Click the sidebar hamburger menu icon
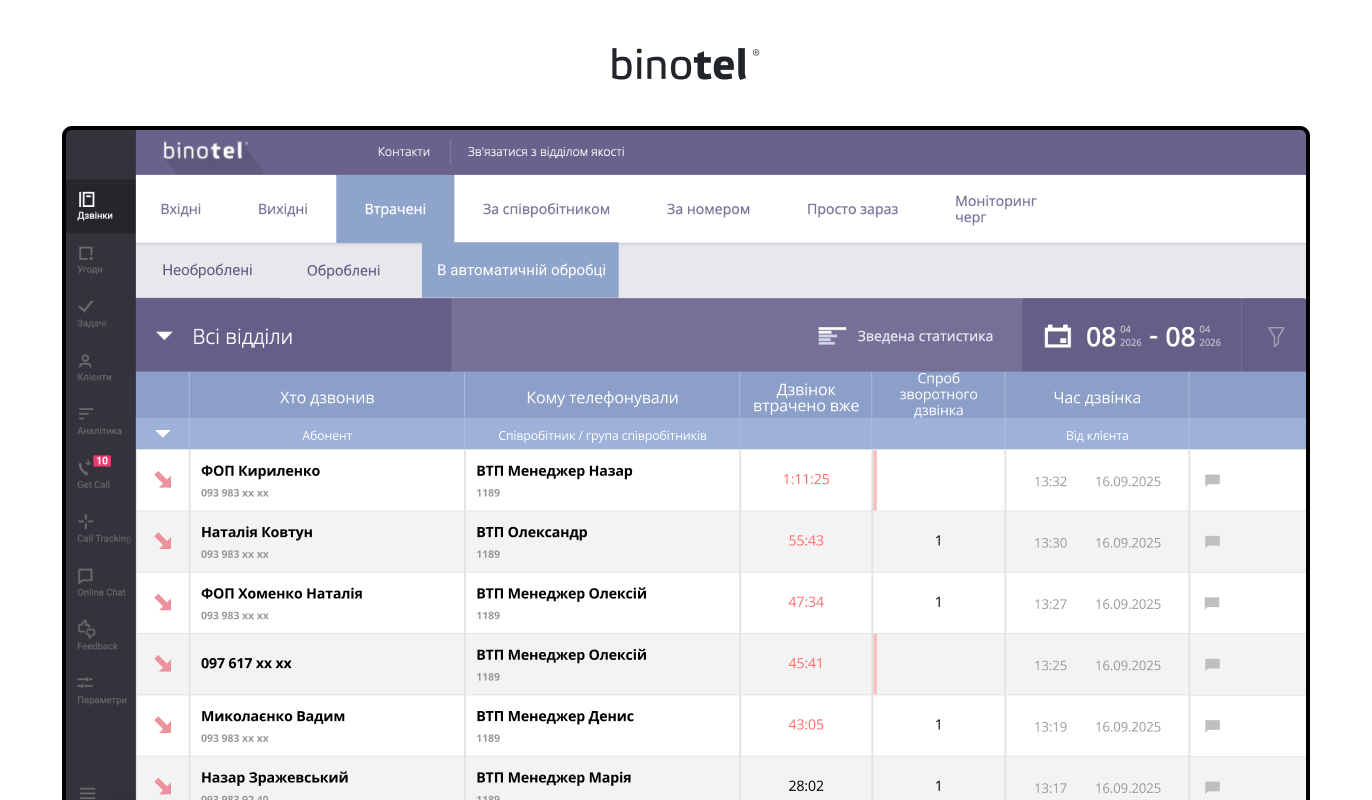Screen dimensions: 1372x800 pyautogui.click(x=88, y=793)
